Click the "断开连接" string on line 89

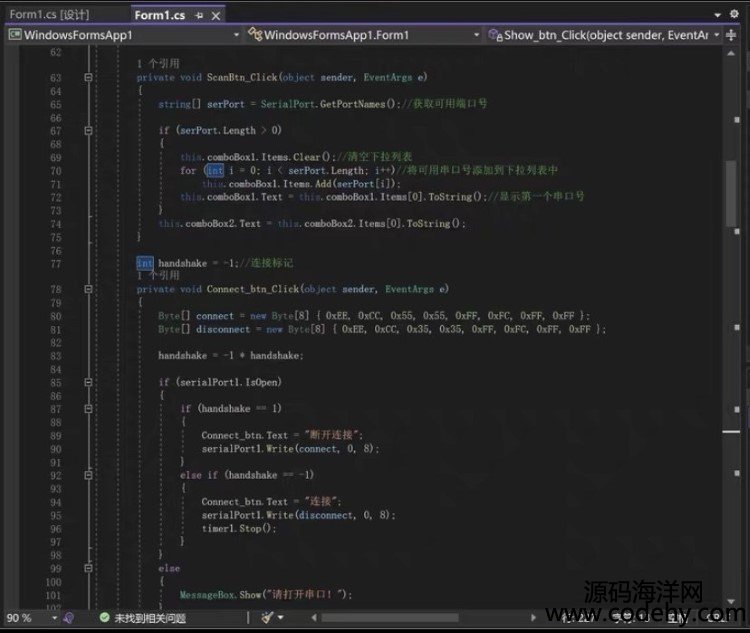[x=331, y=435]
